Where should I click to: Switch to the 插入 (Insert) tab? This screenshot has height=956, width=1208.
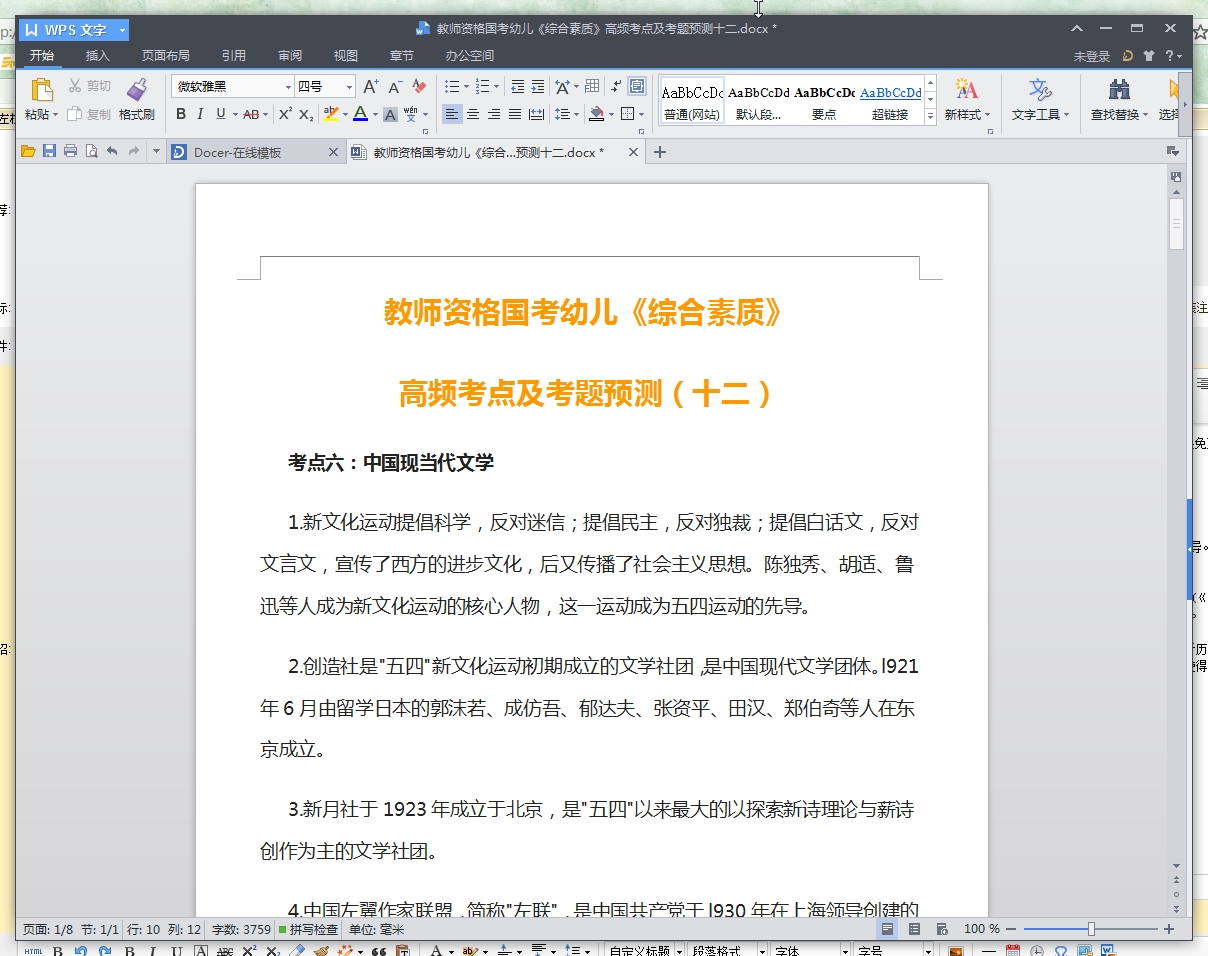click(98, 56)
